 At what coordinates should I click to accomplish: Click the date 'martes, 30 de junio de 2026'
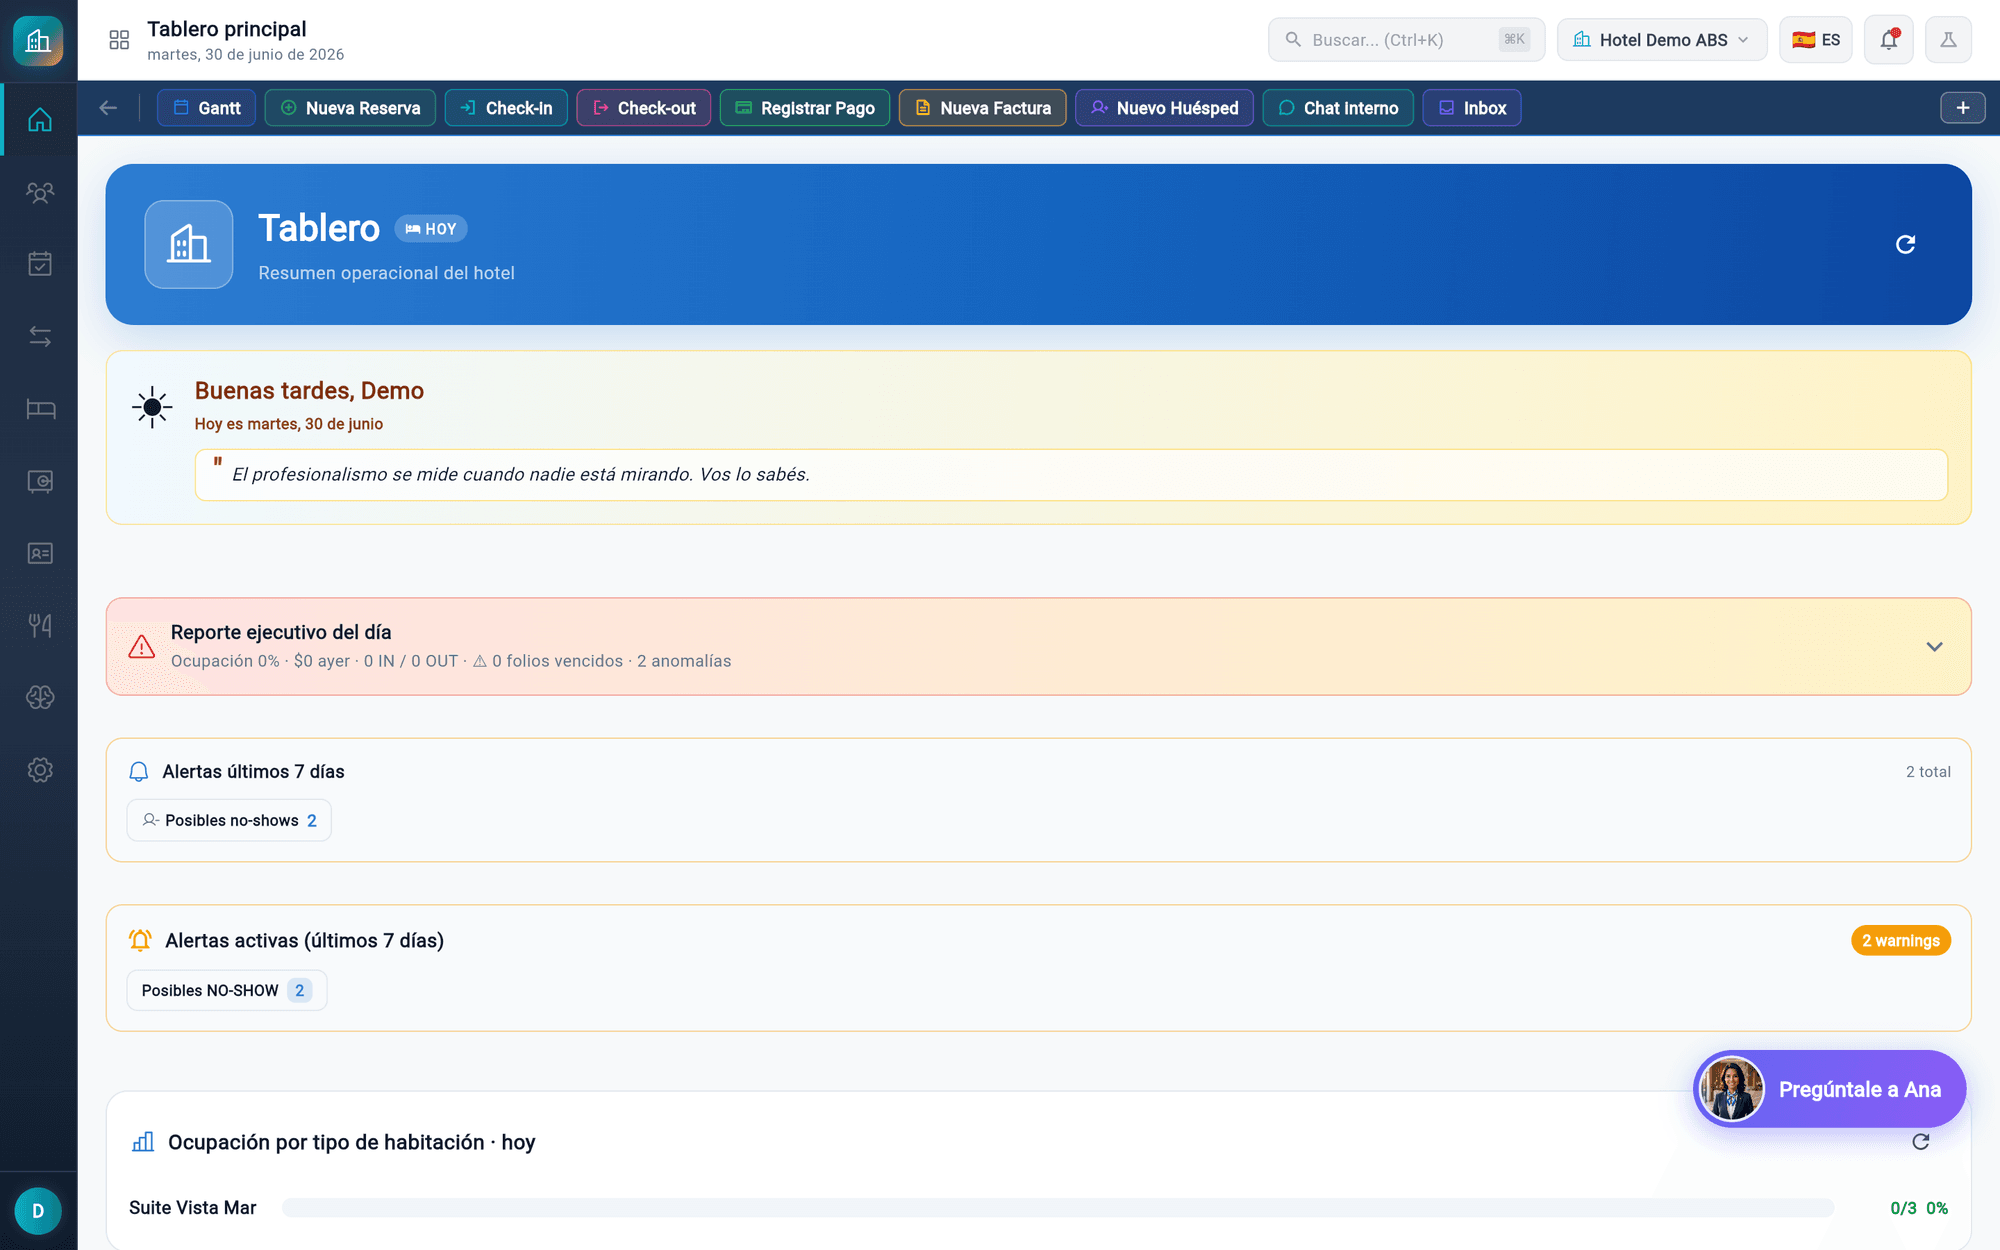246,55
